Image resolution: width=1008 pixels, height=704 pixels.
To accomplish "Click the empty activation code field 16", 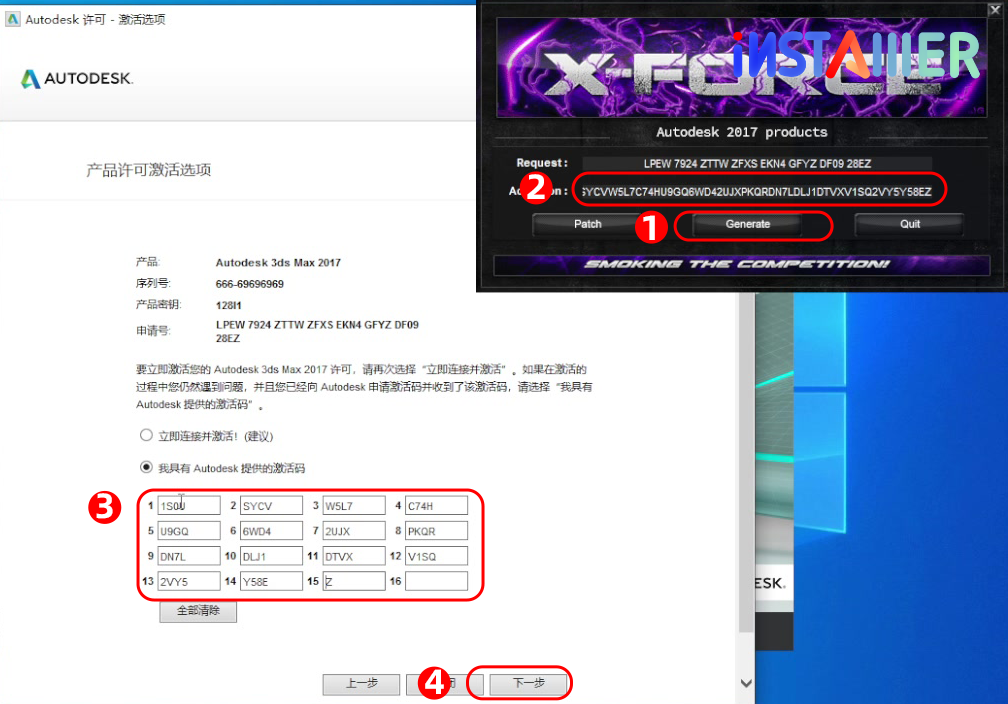I will tap(436, 581).
